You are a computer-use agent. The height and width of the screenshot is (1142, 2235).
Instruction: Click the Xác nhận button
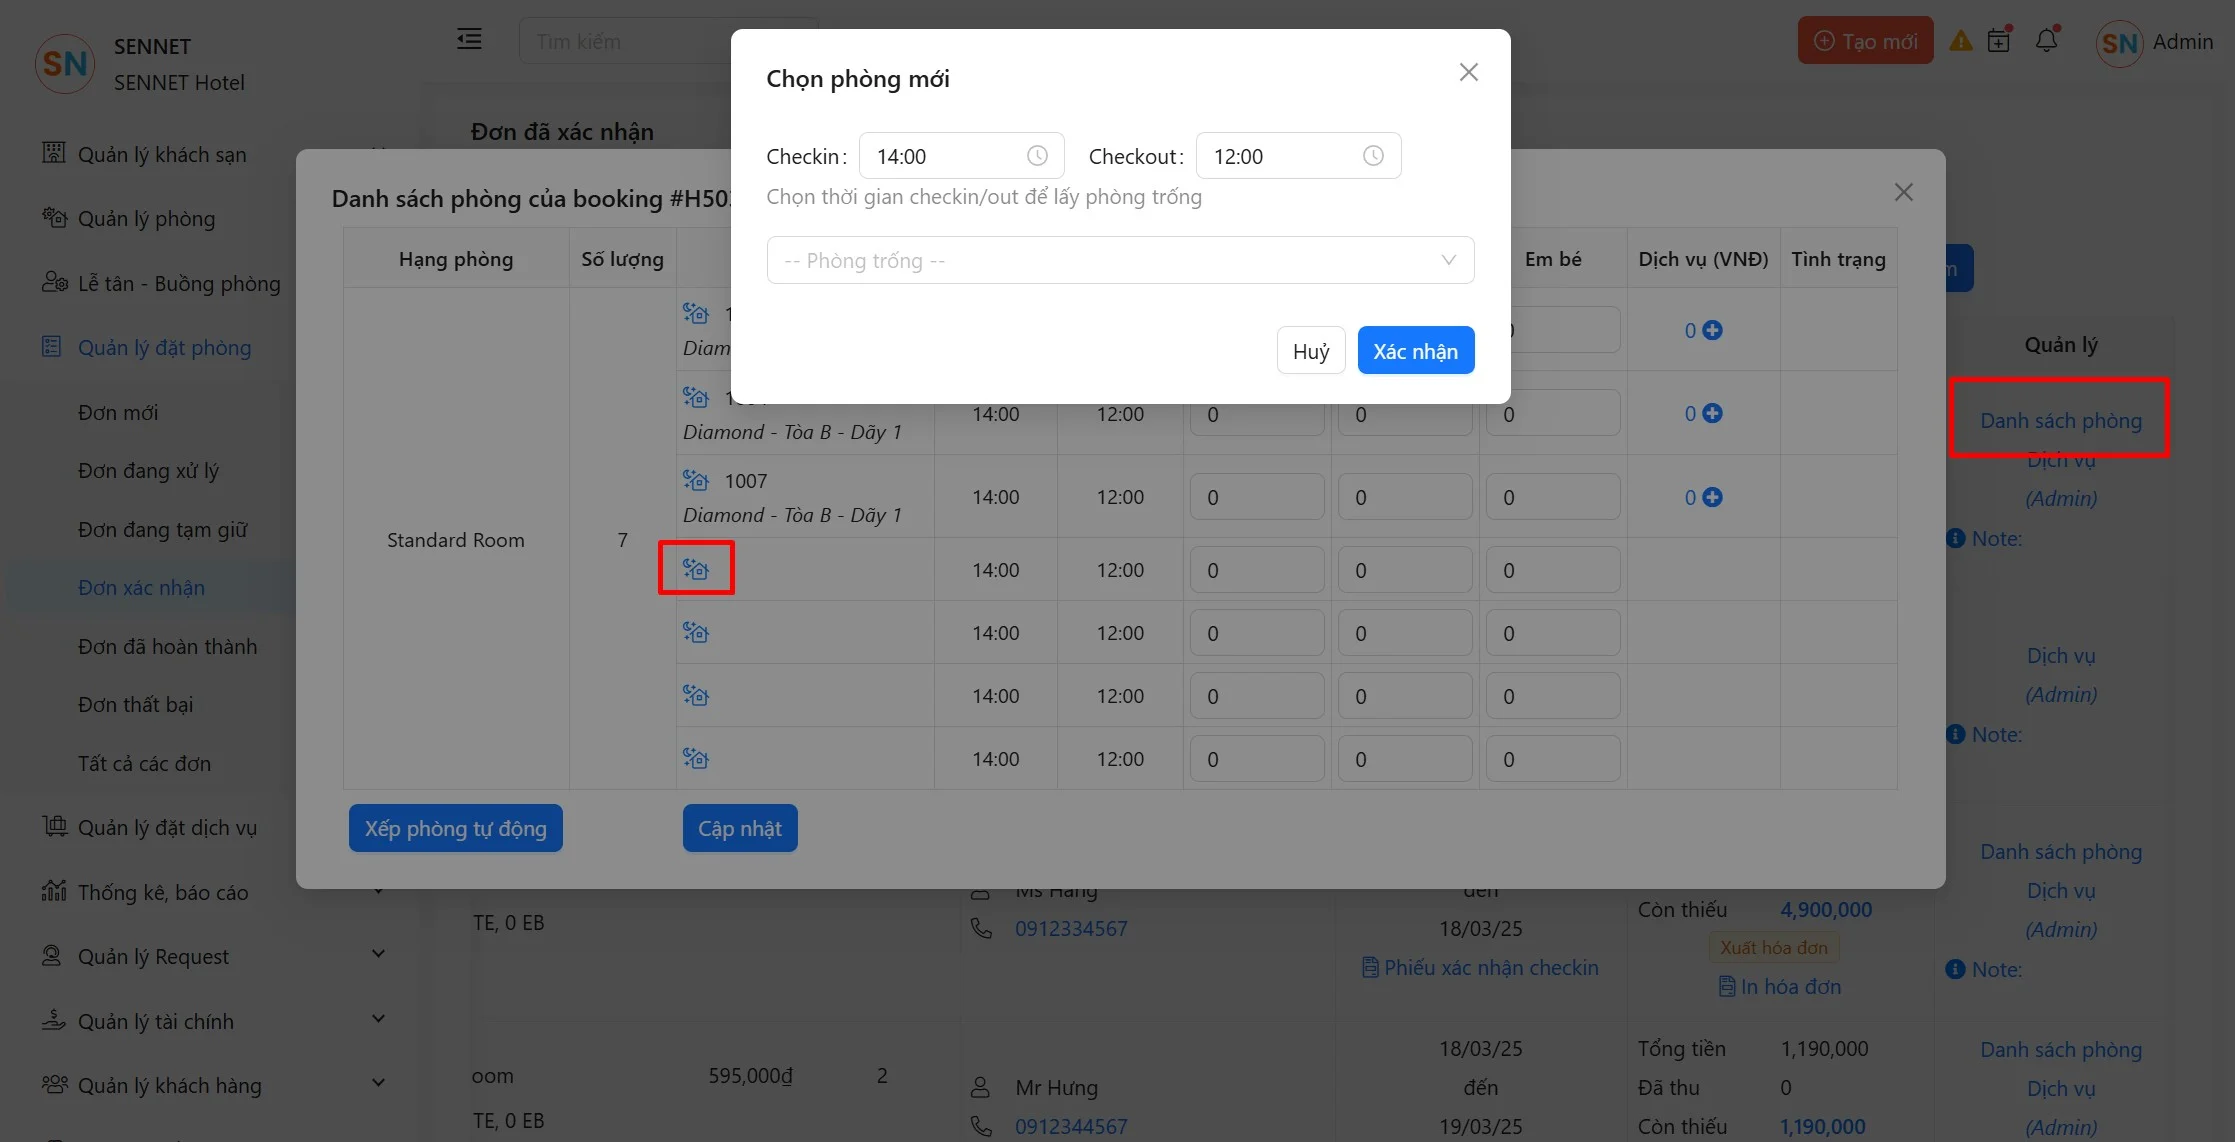click(x=1415, y=351)
